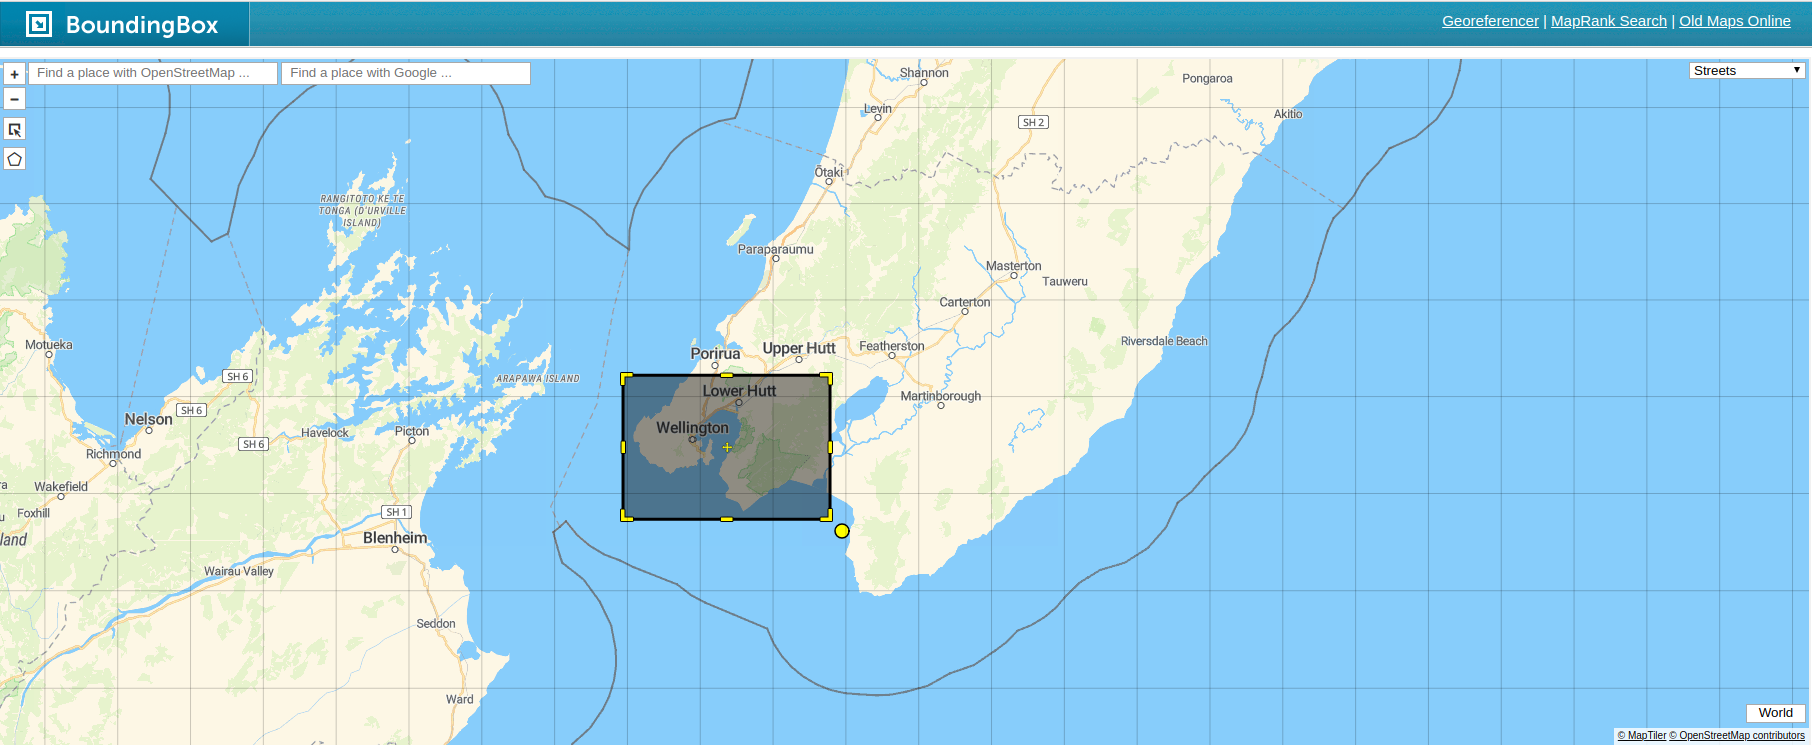1812x745 pixels.
Task: Click the Havelock label
Action: (325, 433)
